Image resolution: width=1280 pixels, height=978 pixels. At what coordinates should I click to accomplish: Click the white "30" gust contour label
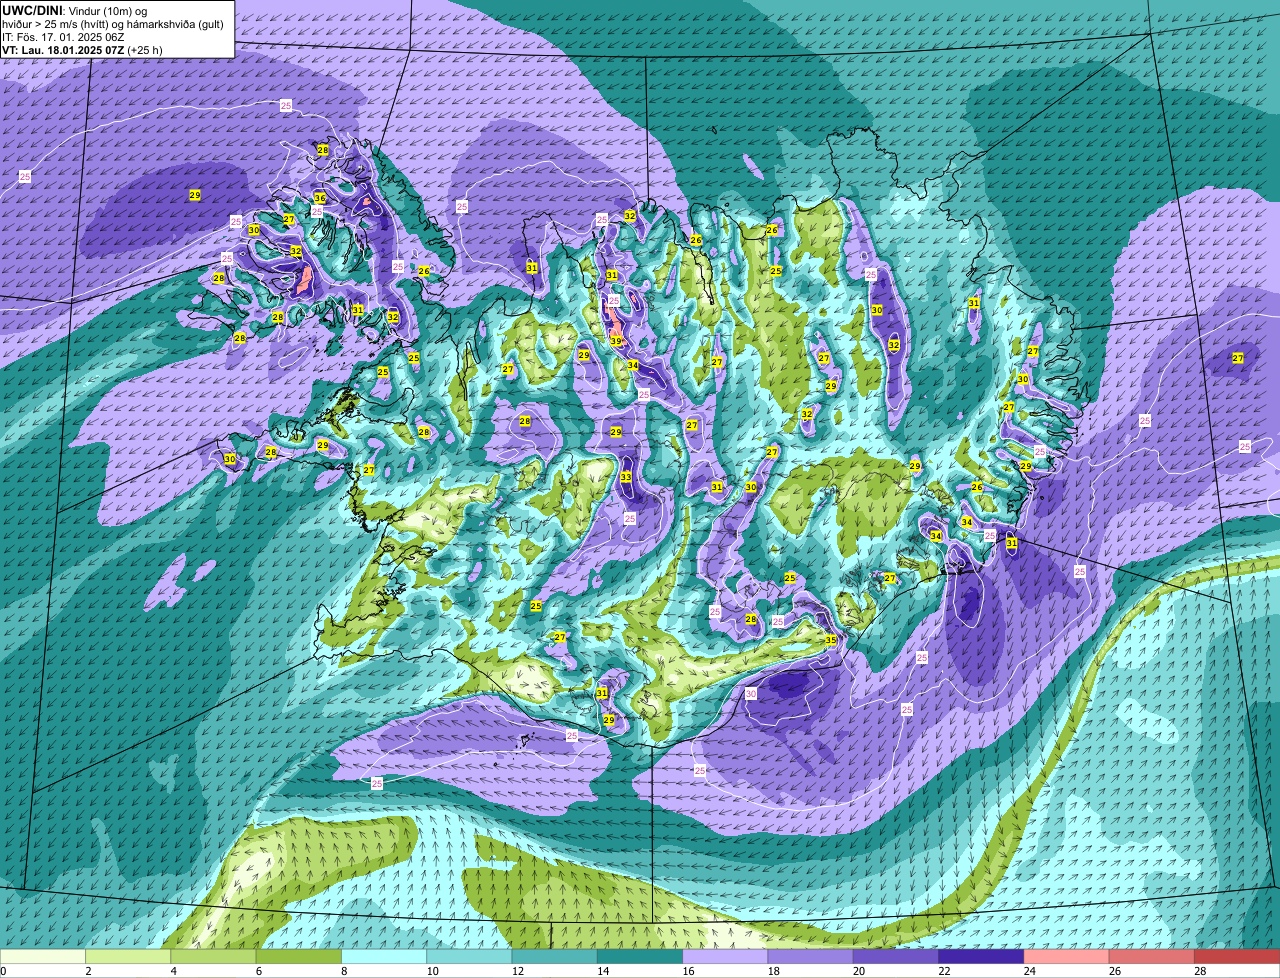point(751,693)
